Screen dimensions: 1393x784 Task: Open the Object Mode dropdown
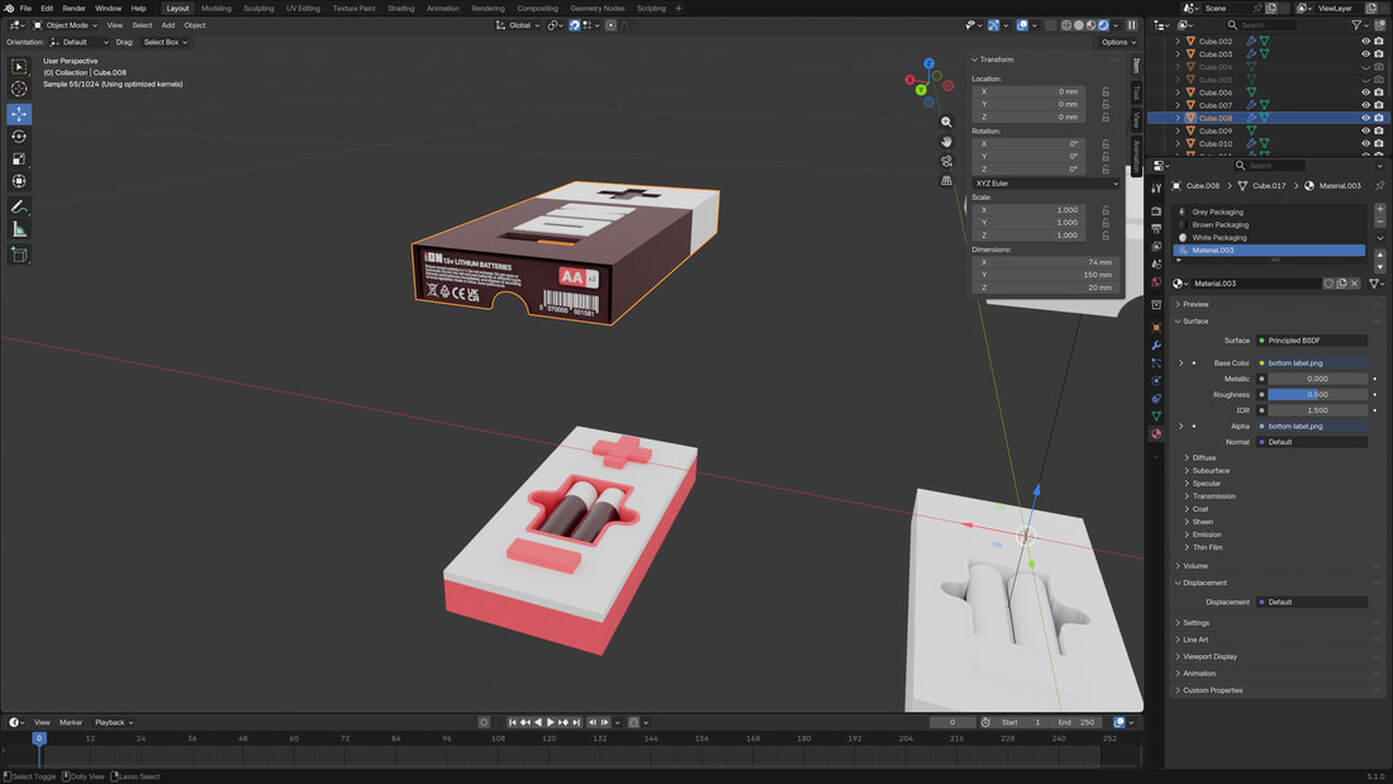coord(66,25)
